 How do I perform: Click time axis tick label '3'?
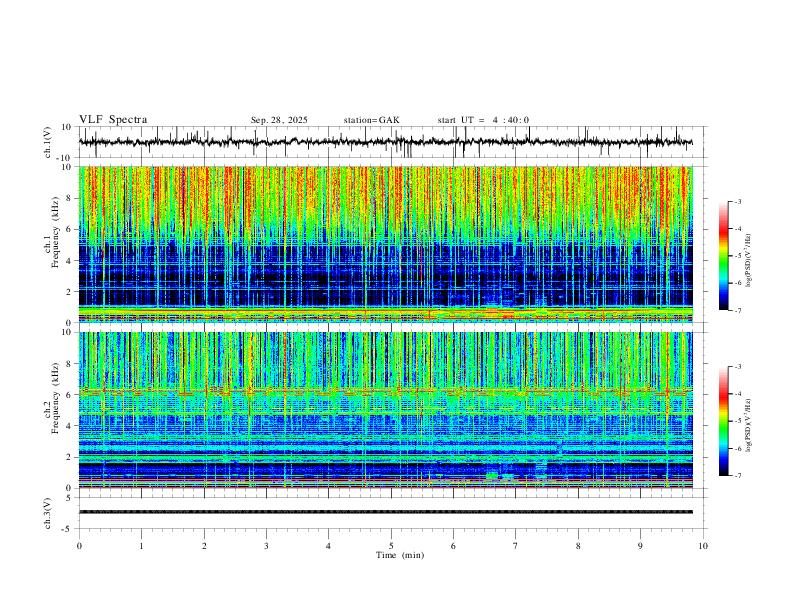click(266, 546)
